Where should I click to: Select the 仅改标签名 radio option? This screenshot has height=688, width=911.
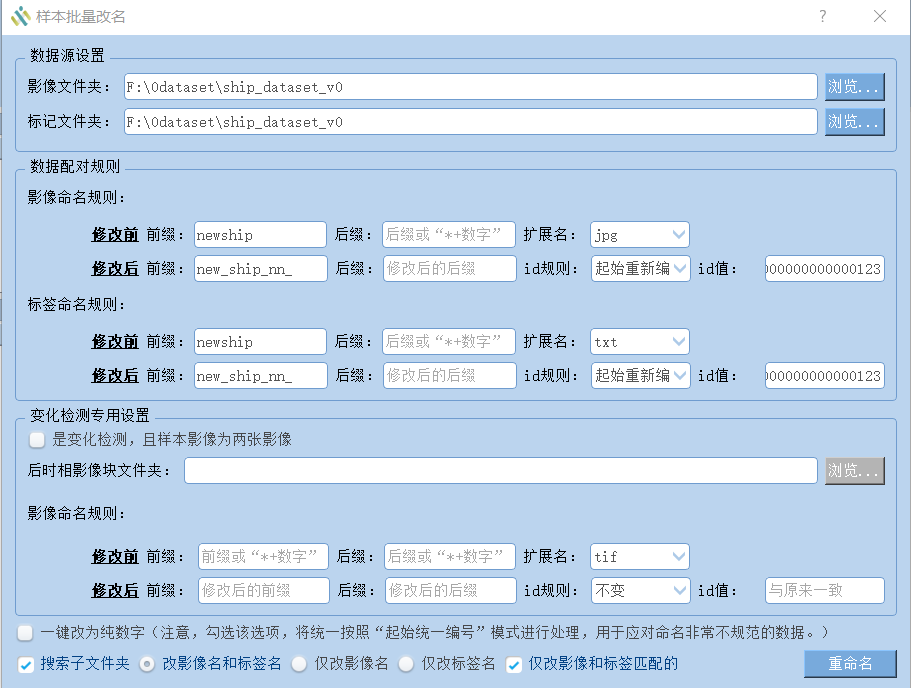[405, 663]
